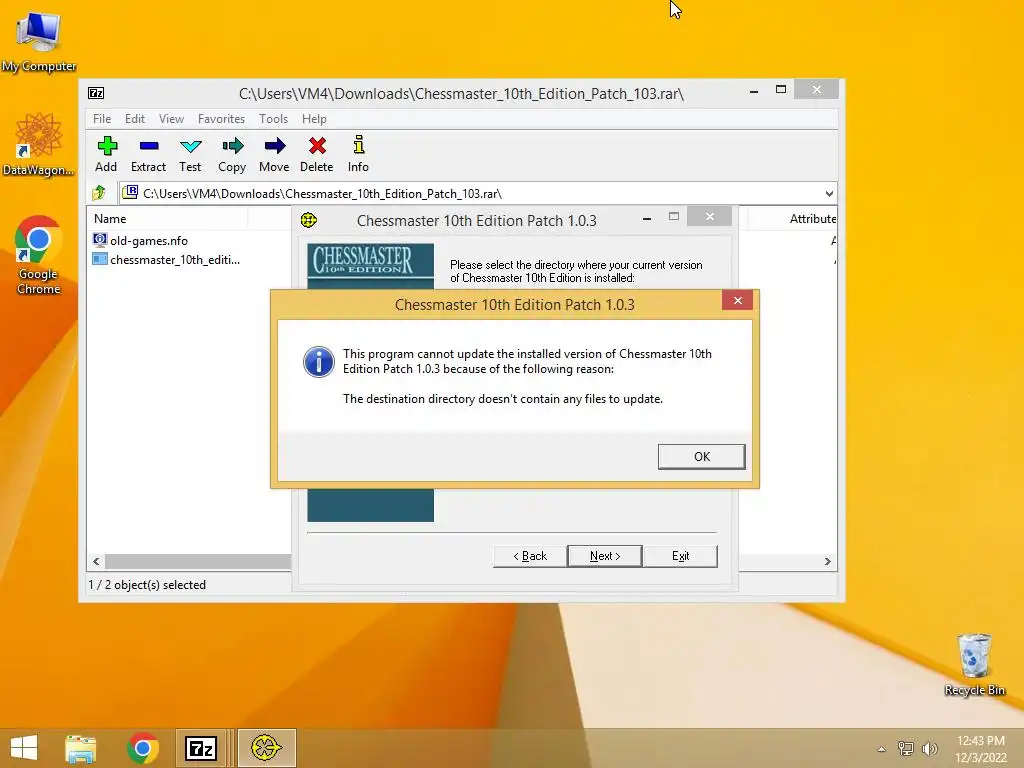Open the Tools menu in 7-Zip
Image resolution: width=1024 pixels, height=768 pixels.
coord(273,119)
